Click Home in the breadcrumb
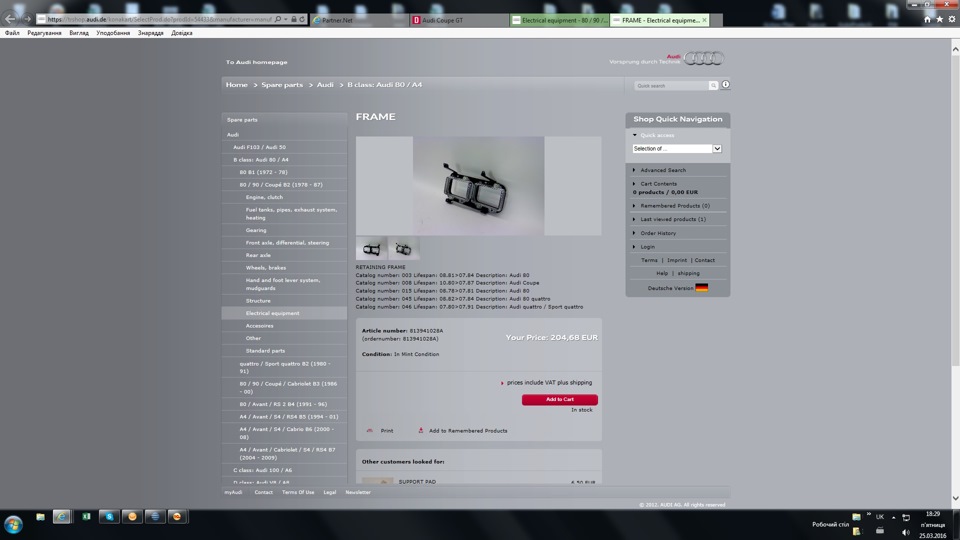 (x=236, y=84)
